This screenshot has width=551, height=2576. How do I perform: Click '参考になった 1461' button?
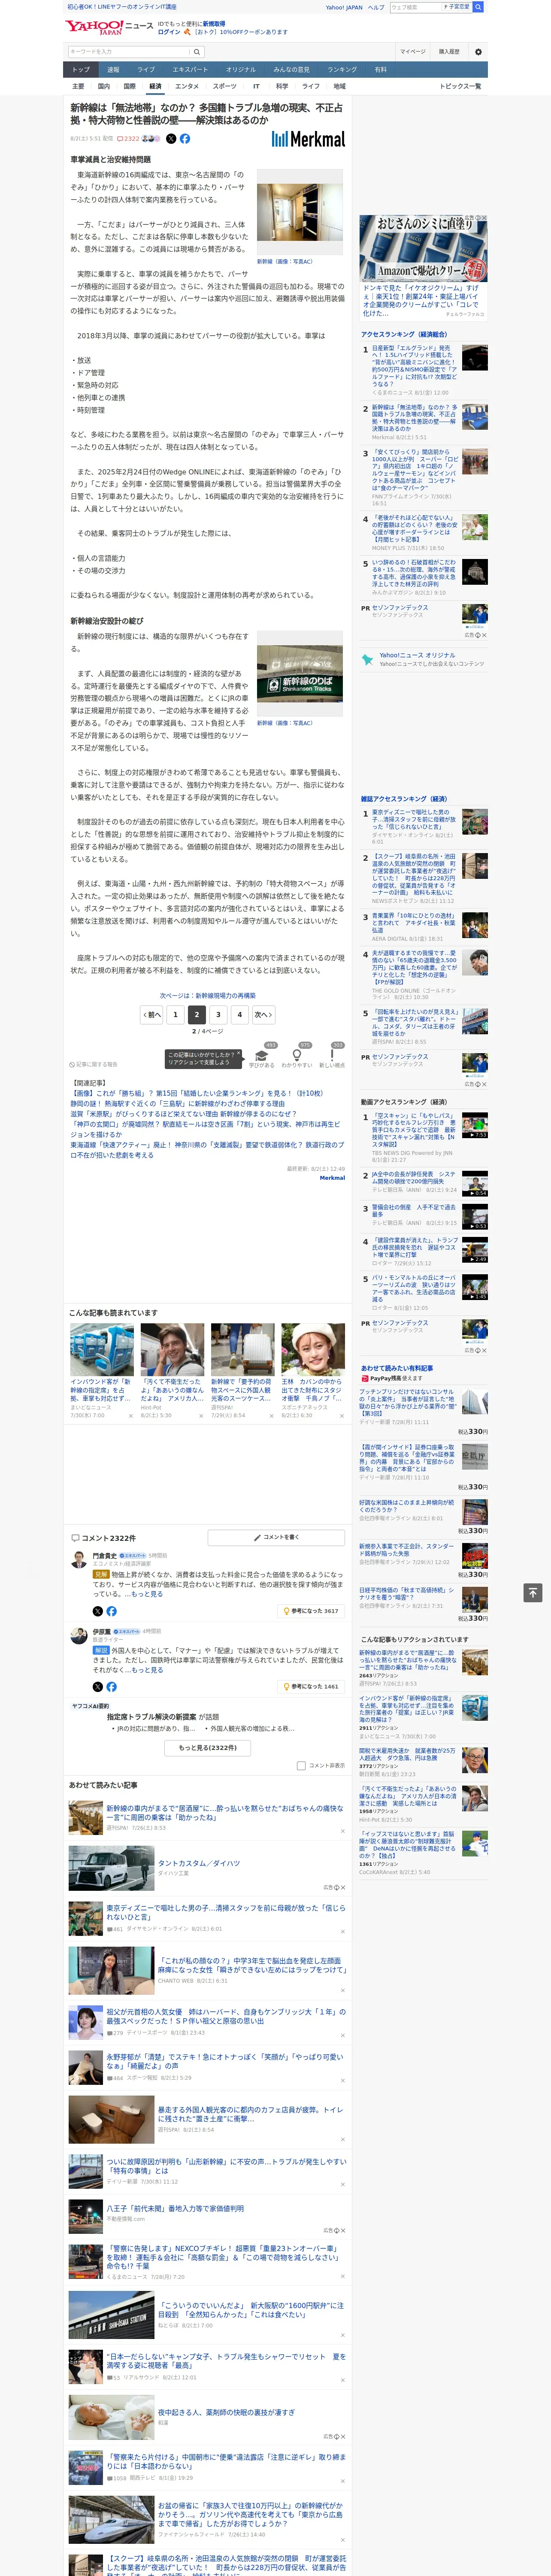pos(311,1686)
